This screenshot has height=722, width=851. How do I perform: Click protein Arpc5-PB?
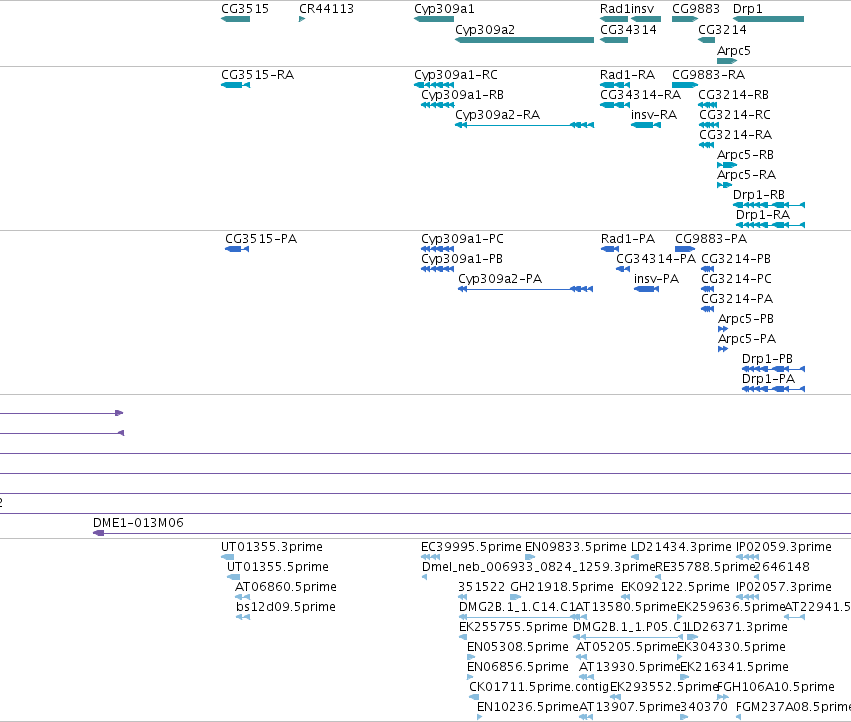click(746, 319)
